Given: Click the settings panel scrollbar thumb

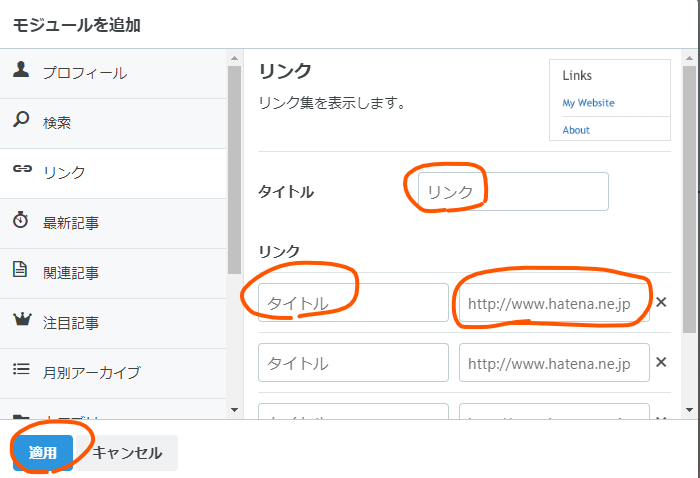Looking at the screenshot, I should tap(689, 199).
